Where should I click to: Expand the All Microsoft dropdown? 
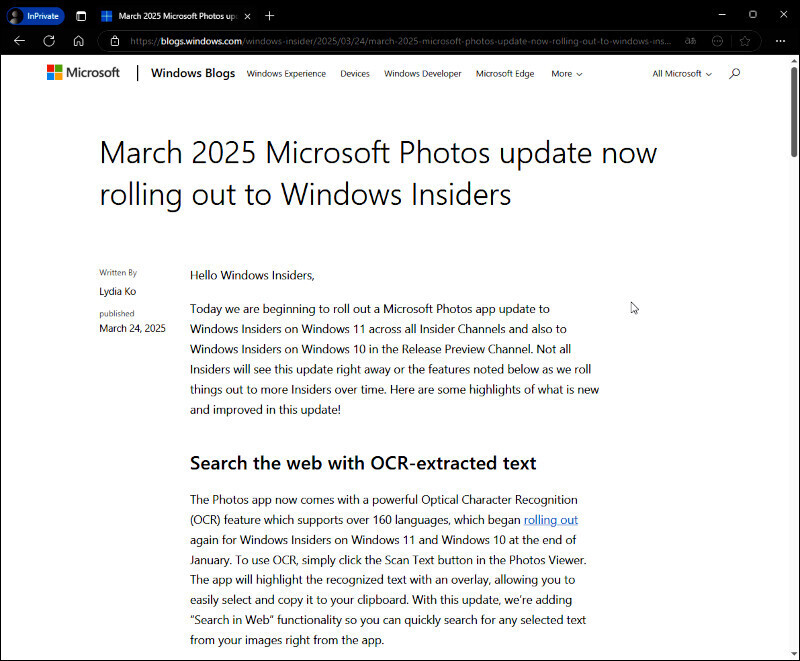pos(682,73)
